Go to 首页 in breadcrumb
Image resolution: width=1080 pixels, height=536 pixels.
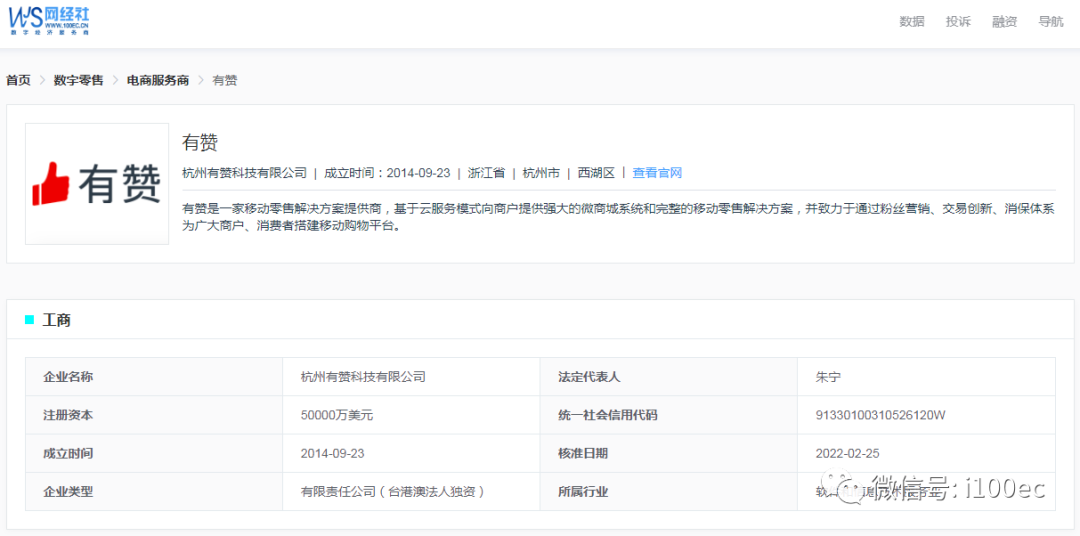click(19, 80)
